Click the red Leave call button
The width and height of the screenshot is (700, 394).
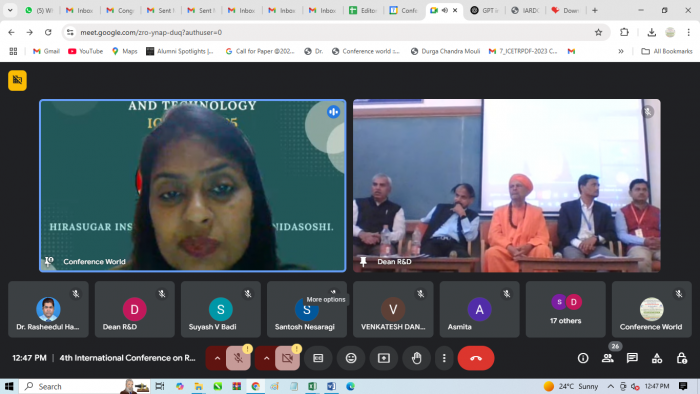(476, 358)
